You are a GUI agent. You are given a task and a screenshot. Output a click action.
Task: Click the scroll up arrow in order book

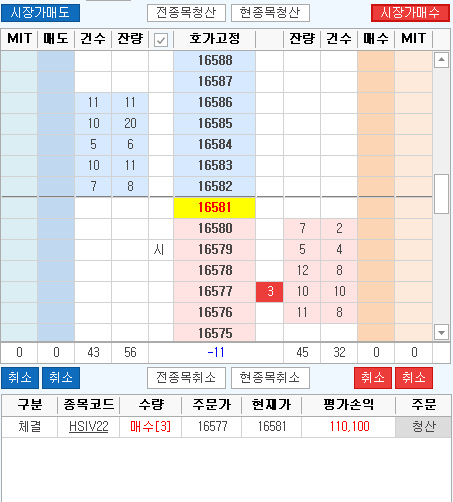coord(441,60)
